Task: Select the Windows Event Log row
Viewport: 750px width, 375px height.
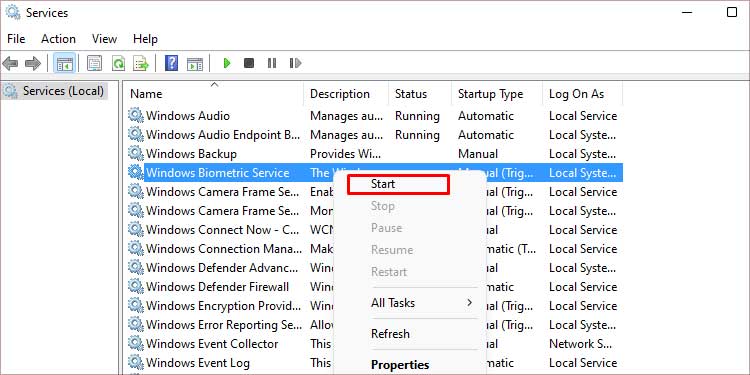Action: click(x=374, y=363)
